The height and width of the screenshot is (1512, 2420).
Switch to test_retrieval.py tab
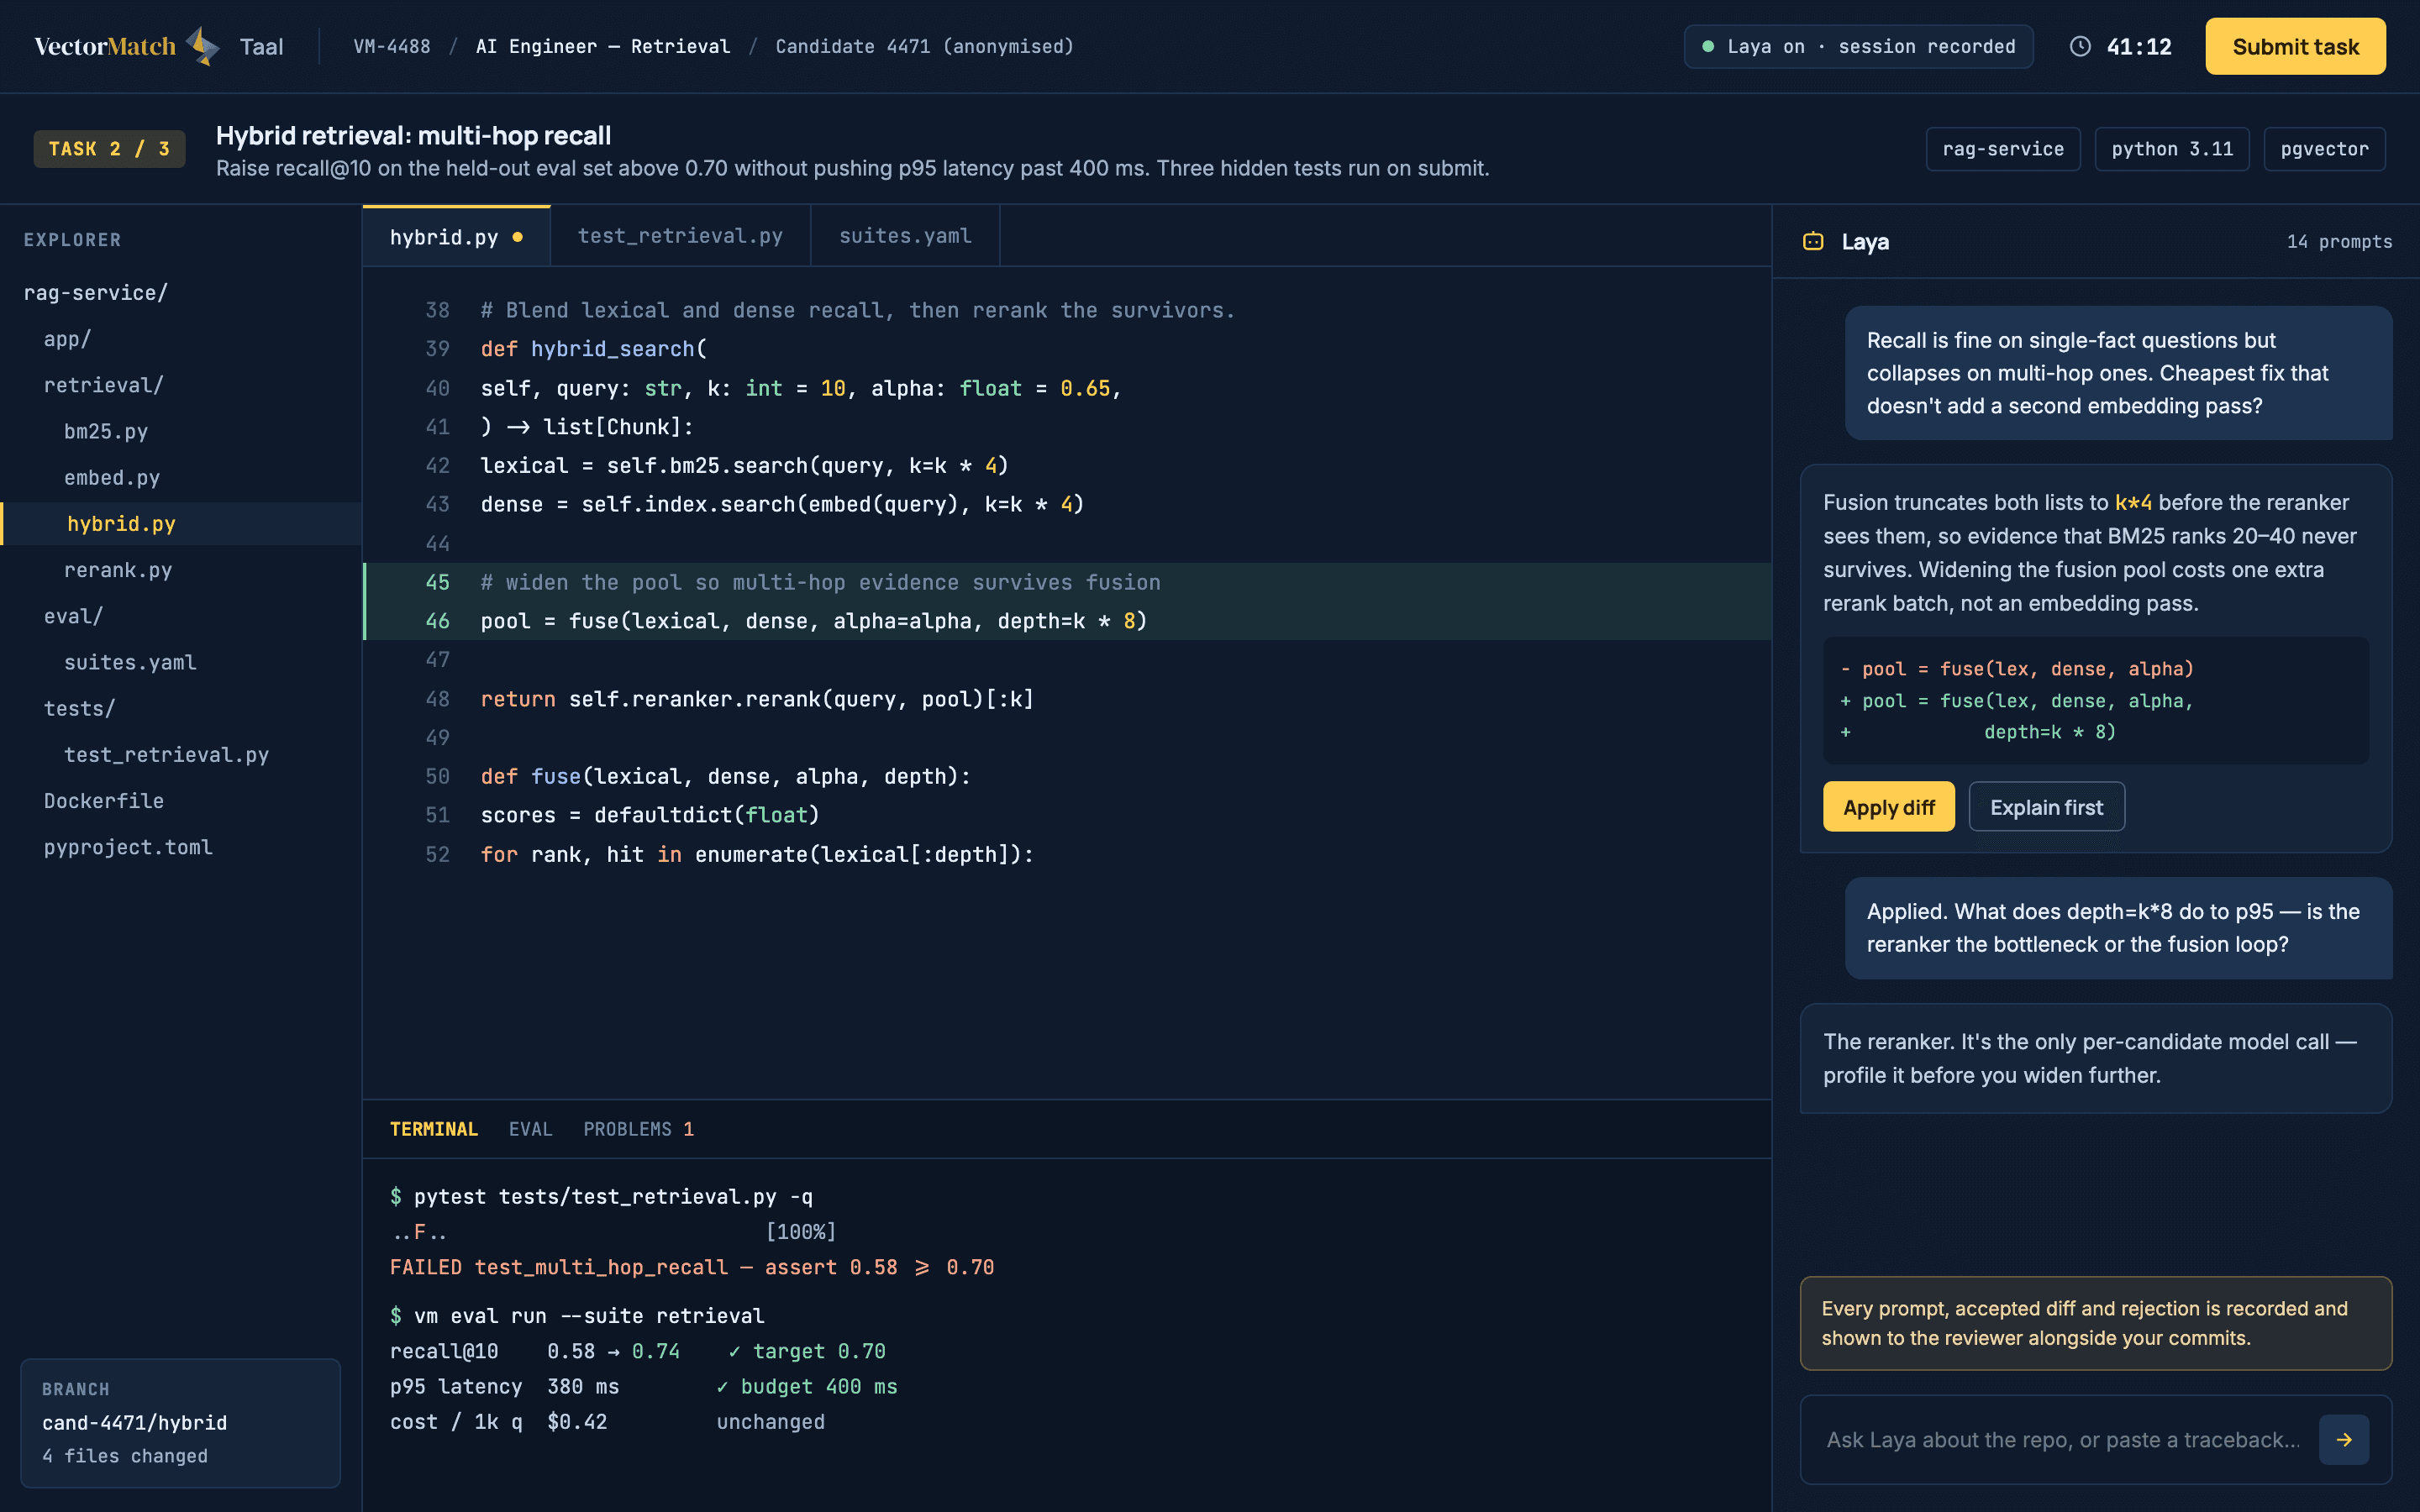(x=680, y=236)
